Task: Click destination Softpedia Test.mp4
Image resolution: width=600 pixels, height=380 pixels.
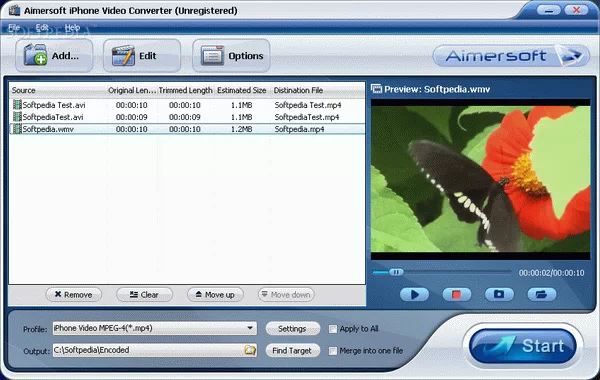Action: pyautogui.click(x=308, y=105)
